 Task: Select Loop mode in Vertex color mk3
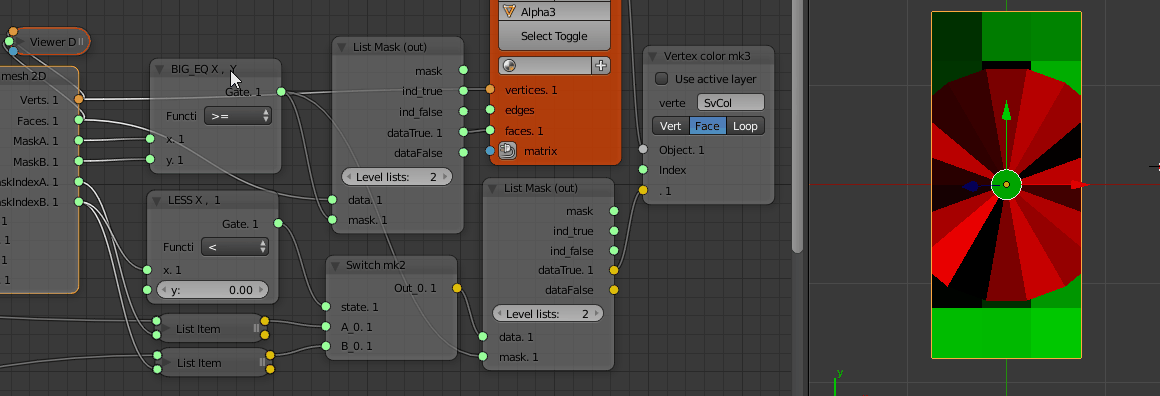coord(745,126)
